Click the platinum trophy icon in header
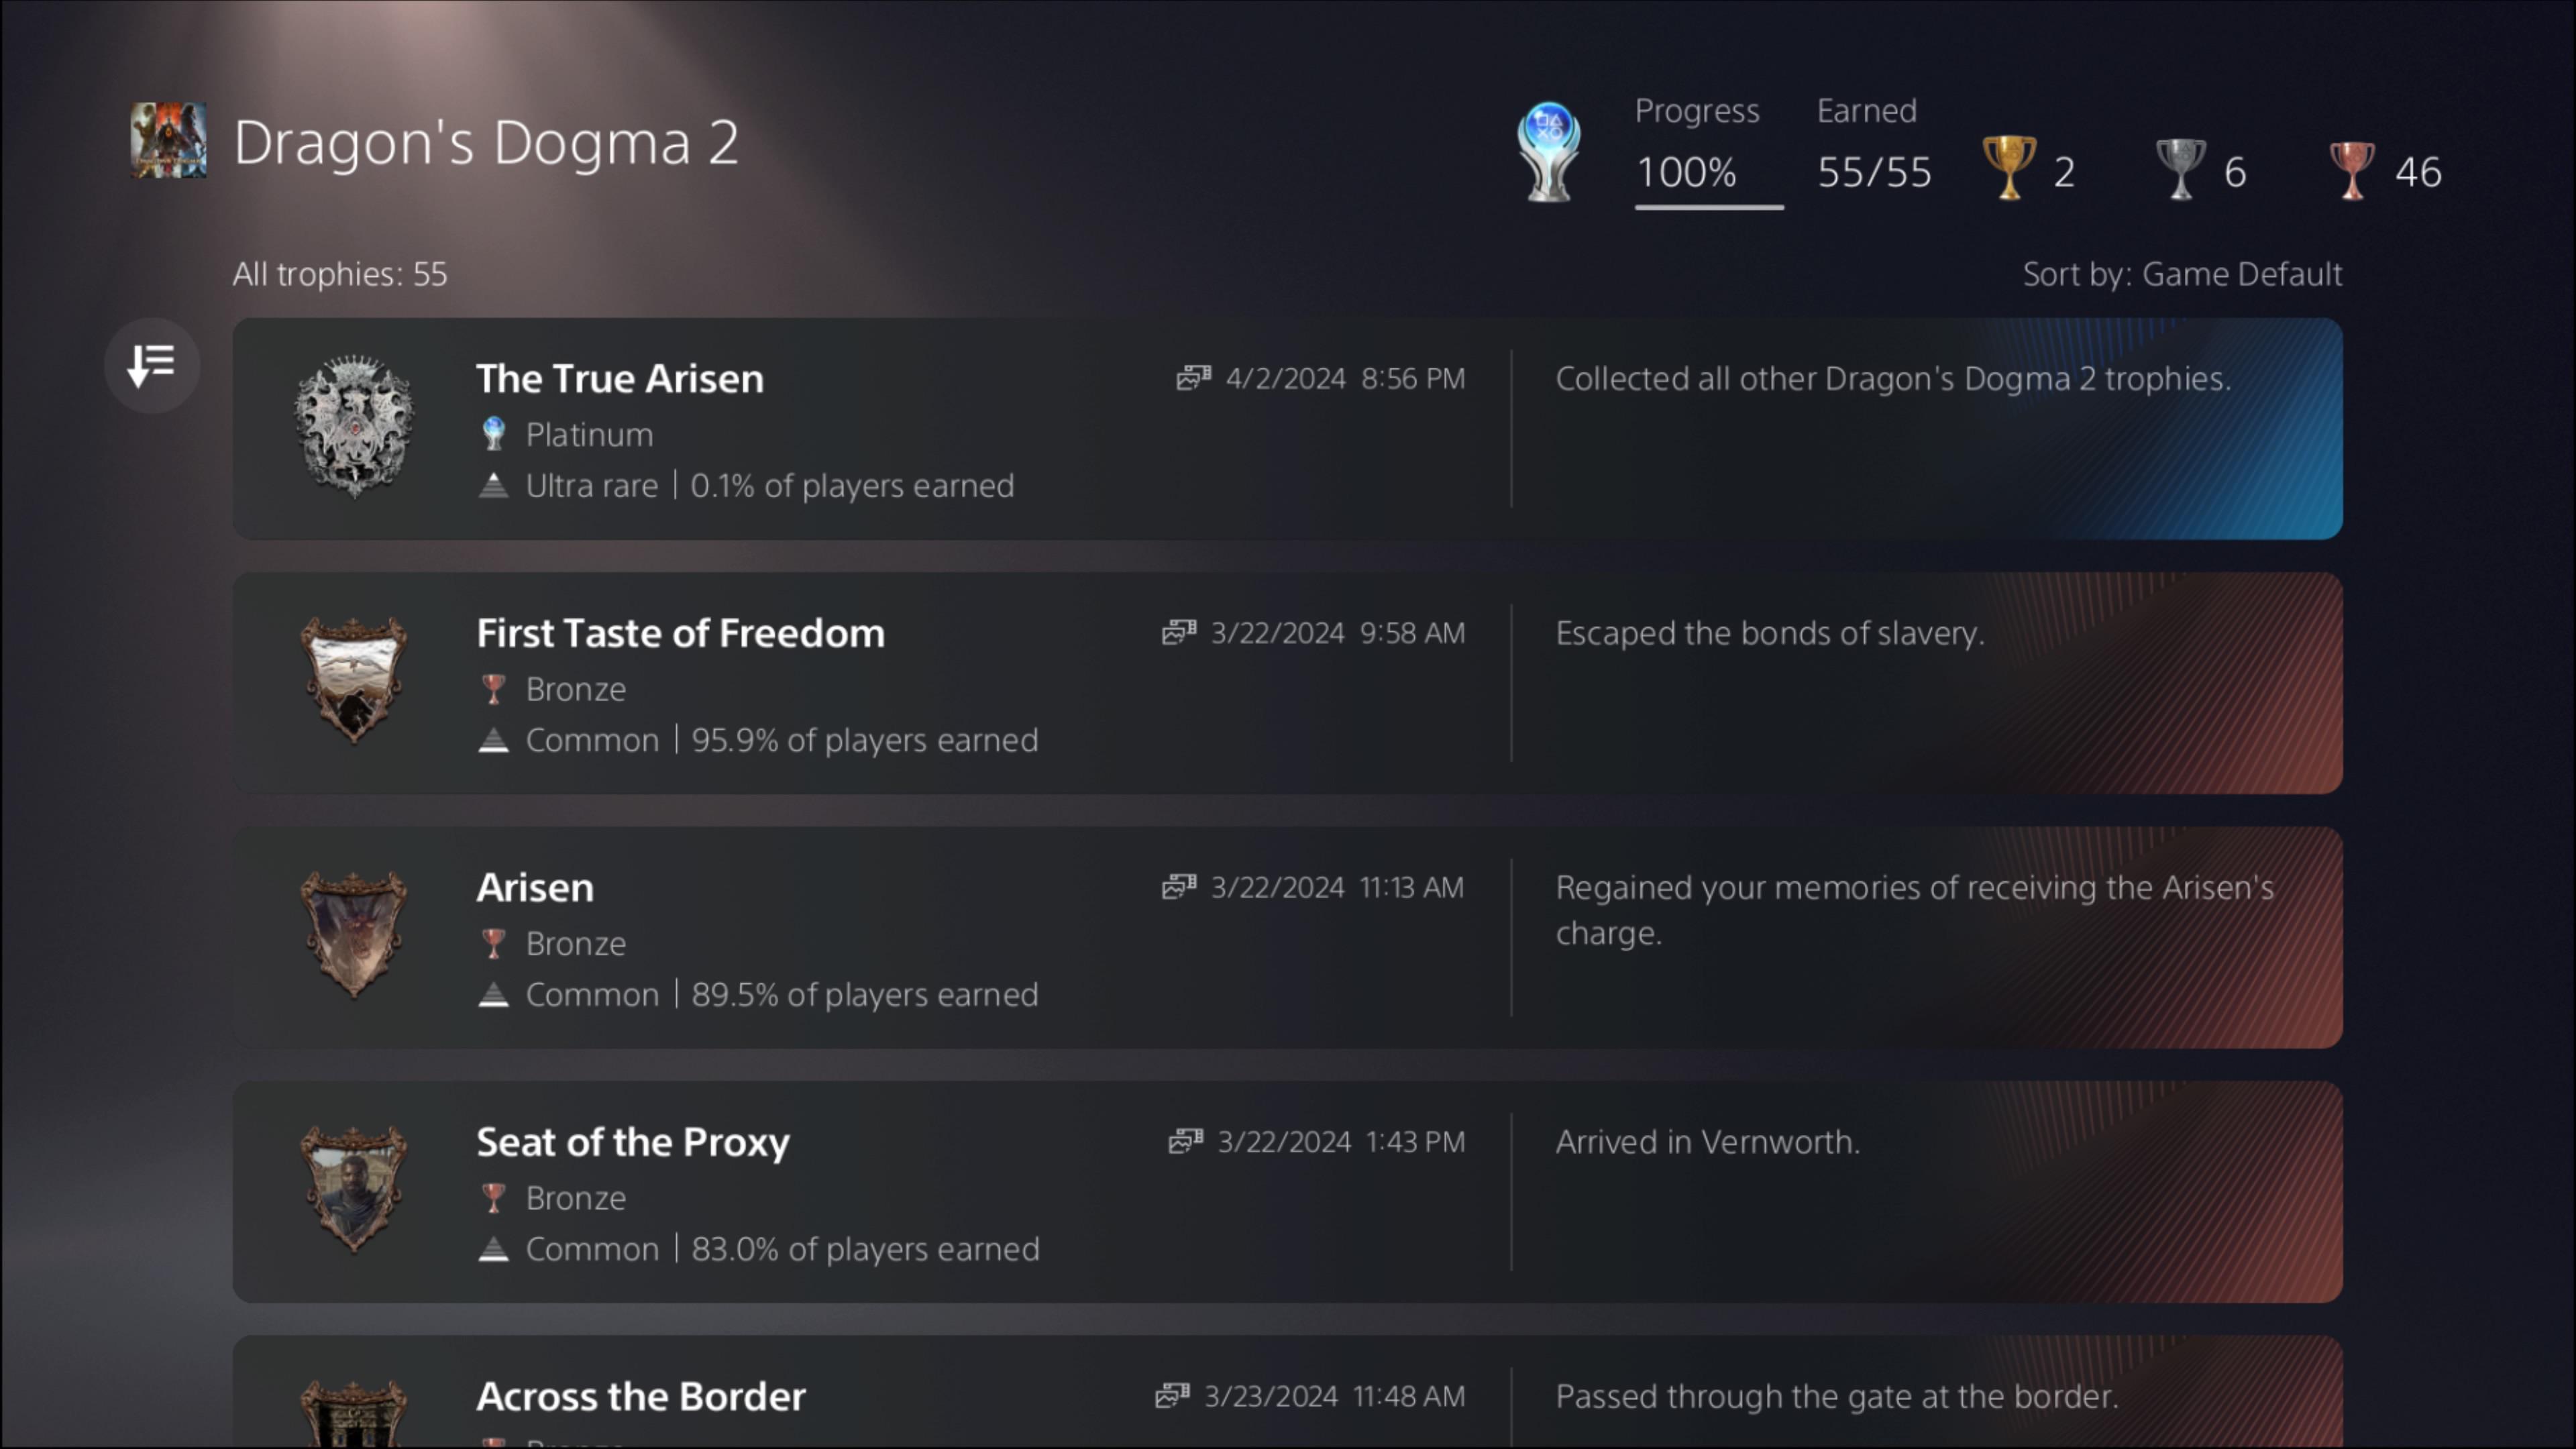 [1548, 152]
